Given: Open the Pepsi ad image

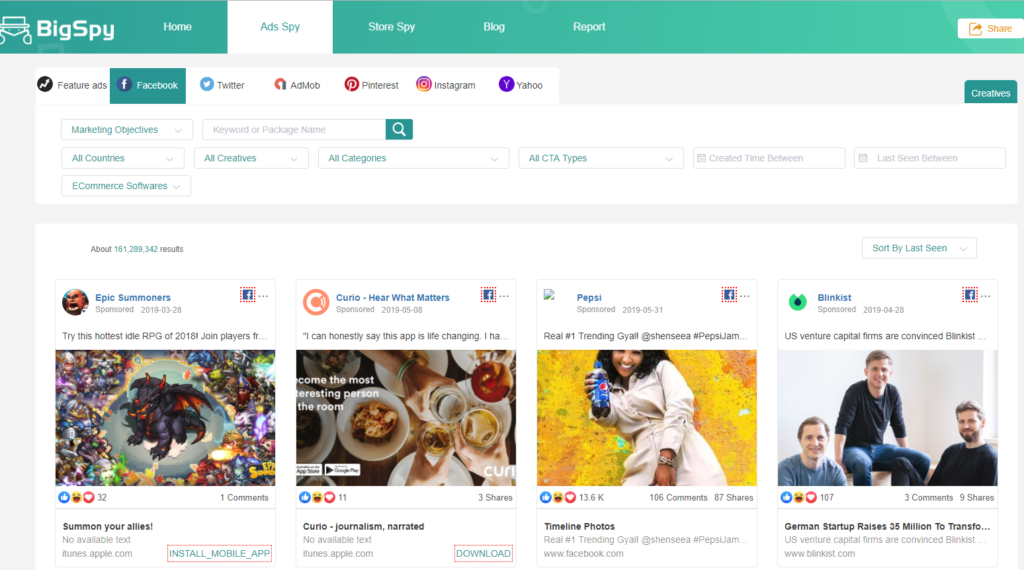Looking at the screenshot, I should pyautogui.click(x=647, y=418).
